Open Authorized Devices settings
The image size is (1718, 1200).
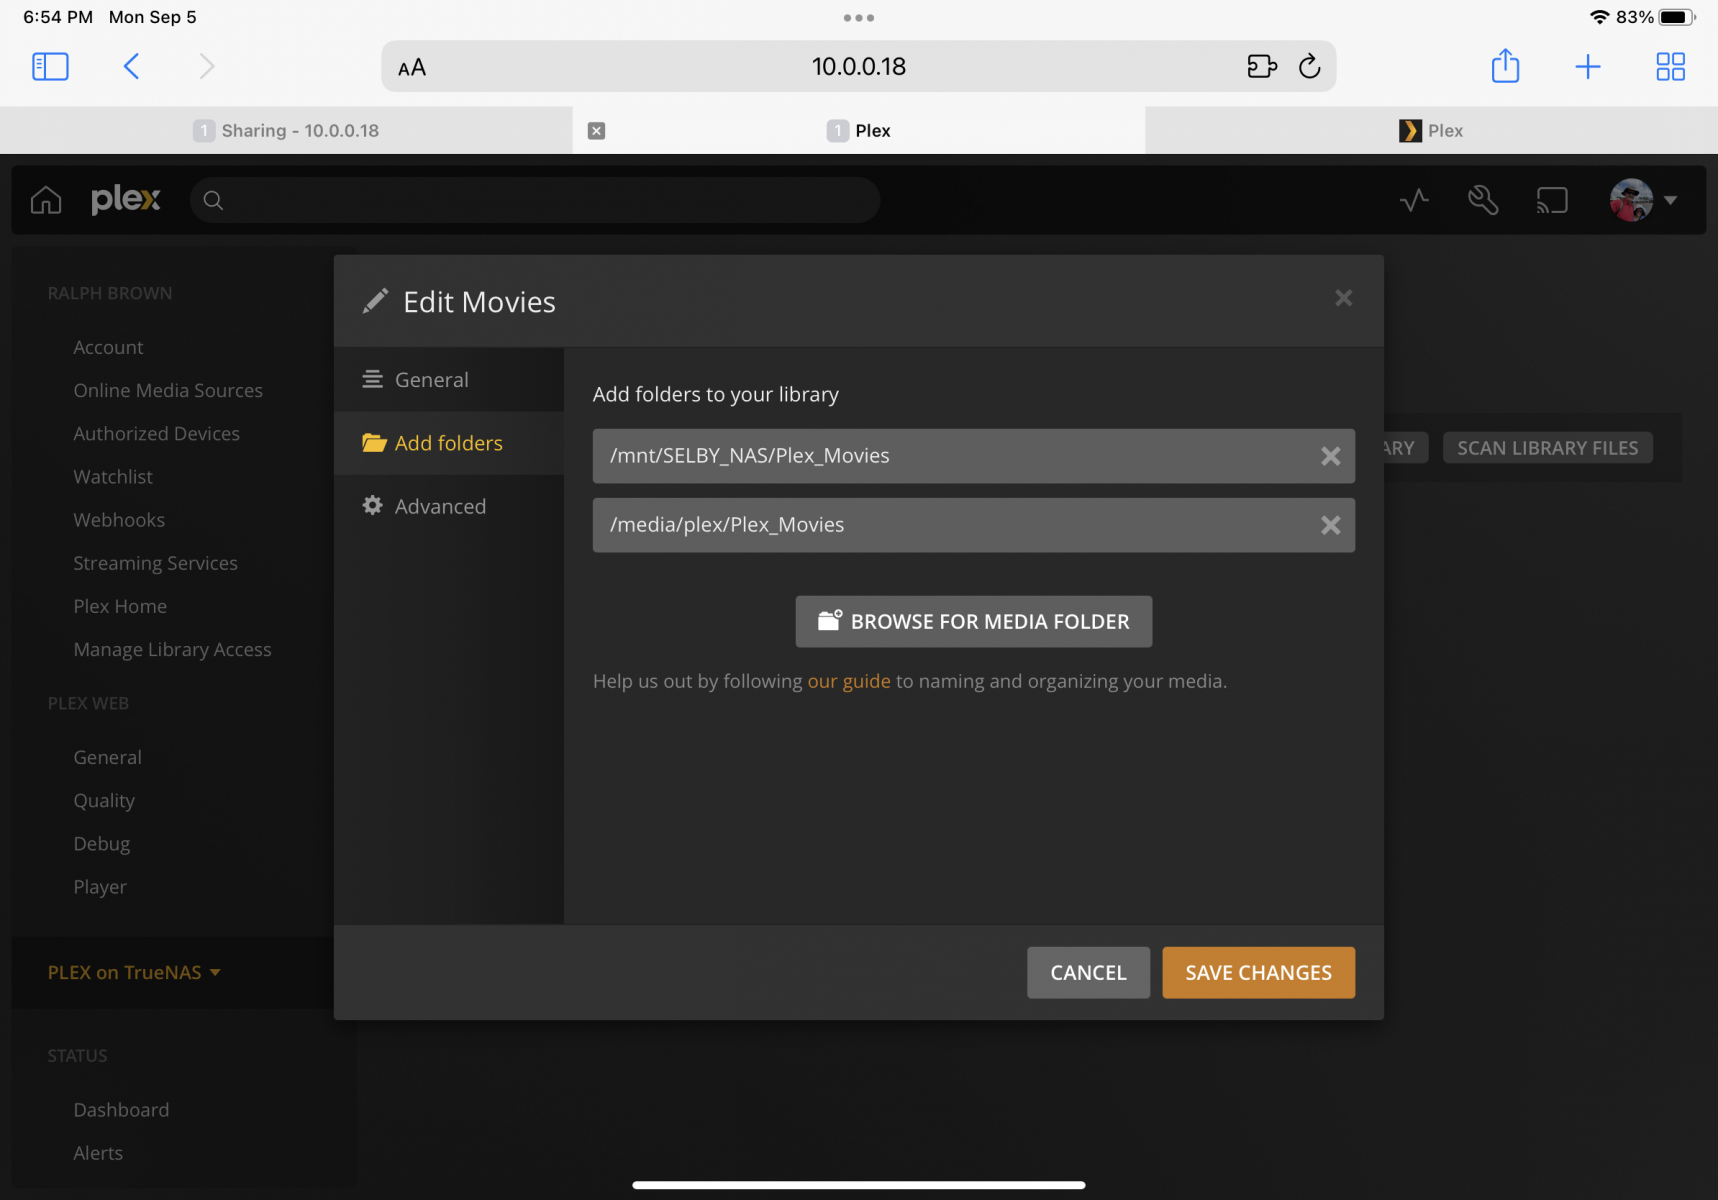(x=156, y=433)
